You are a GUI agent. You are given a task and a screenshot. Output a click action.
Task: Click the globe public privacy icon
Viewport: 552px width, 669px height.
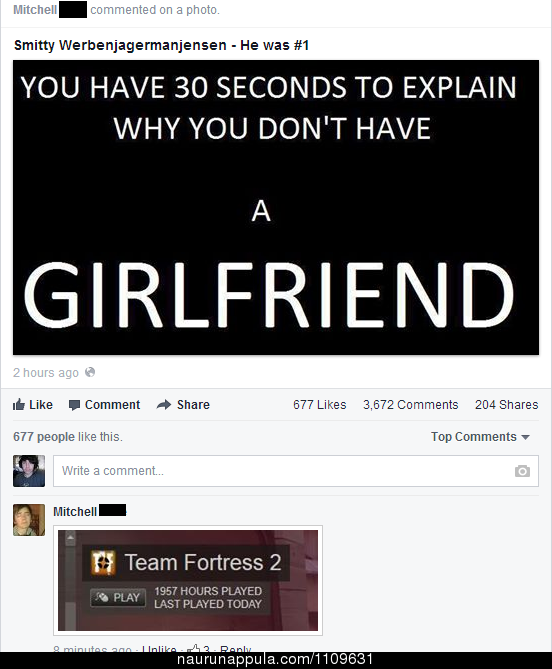point(90,372)
